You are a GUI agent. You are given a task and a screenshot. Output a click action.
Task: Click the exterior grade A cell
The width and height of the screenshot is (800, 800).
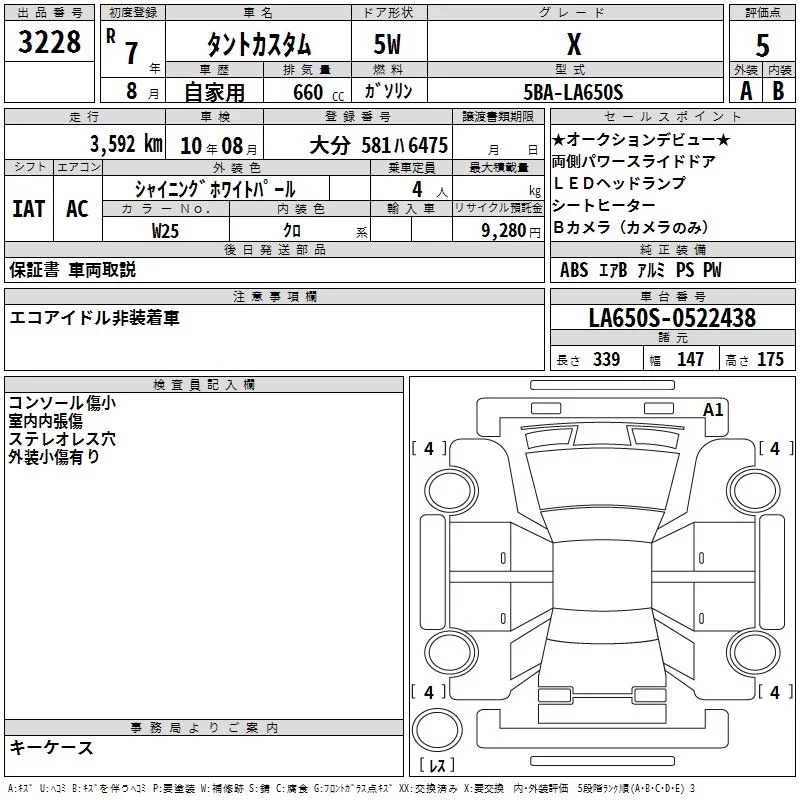[746, 91]
